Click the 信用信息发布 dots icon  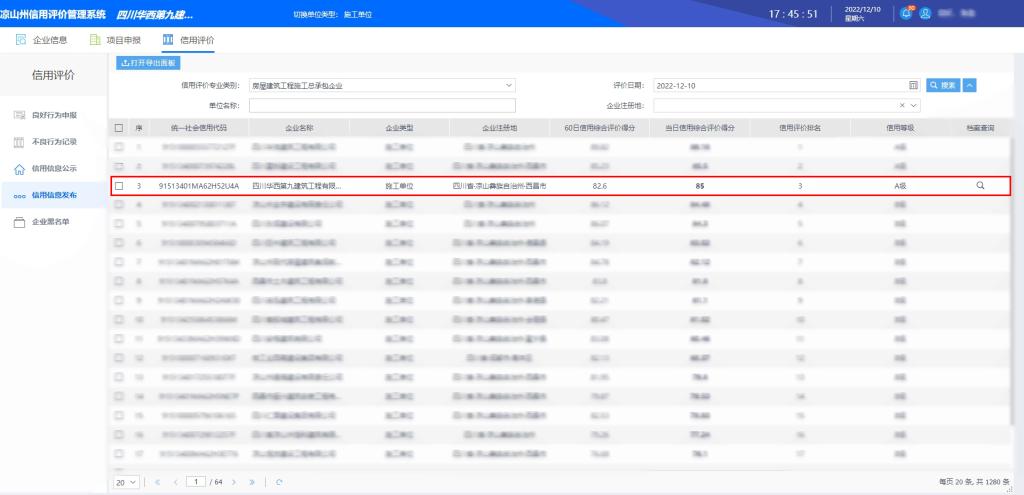pos(20,195)
